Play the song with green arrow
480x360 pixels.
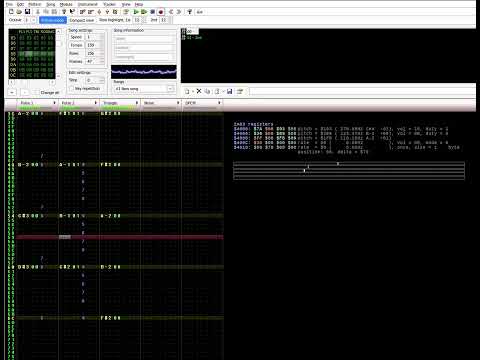(136, 12)
